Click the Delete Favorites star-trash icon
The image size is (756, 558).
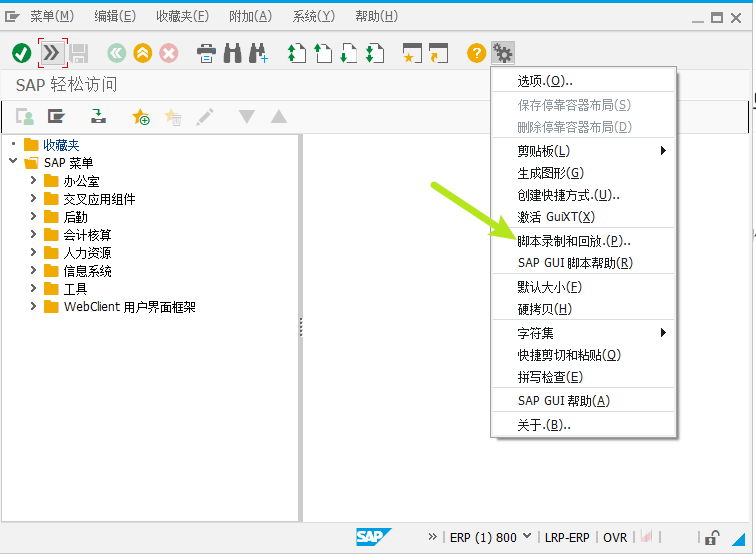pyautogui.click(x=173, y=117)
